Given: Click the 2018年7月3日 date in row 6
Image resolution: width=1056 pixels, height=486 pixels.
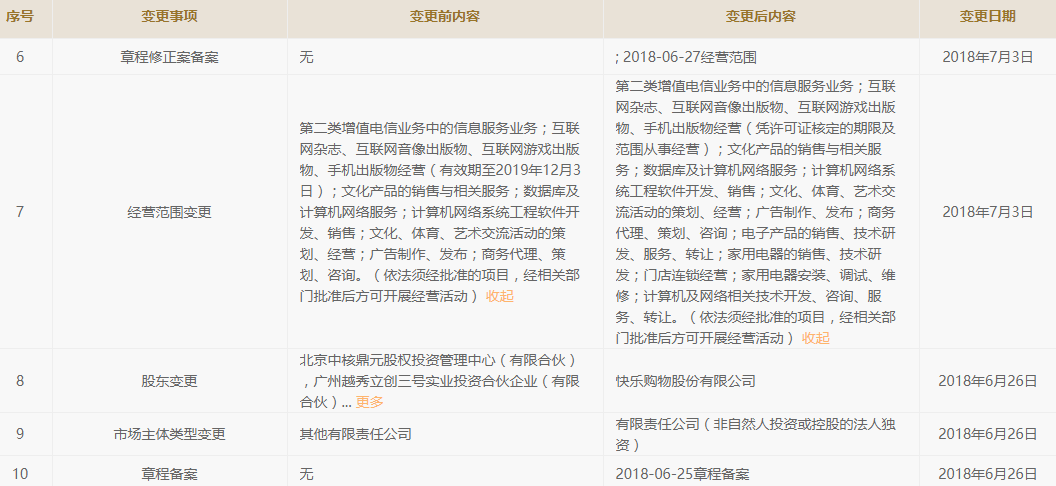Looking at the screenshot, I should click(987, 57).
